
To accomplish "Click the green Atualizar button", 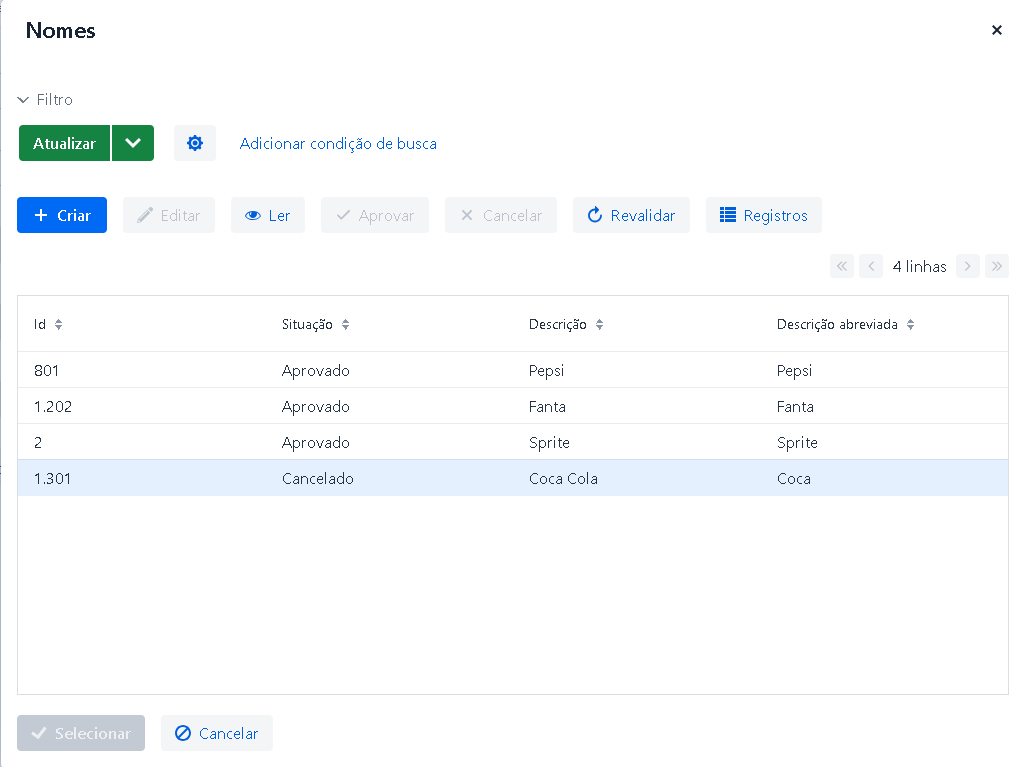I will [x=65, y=143].
